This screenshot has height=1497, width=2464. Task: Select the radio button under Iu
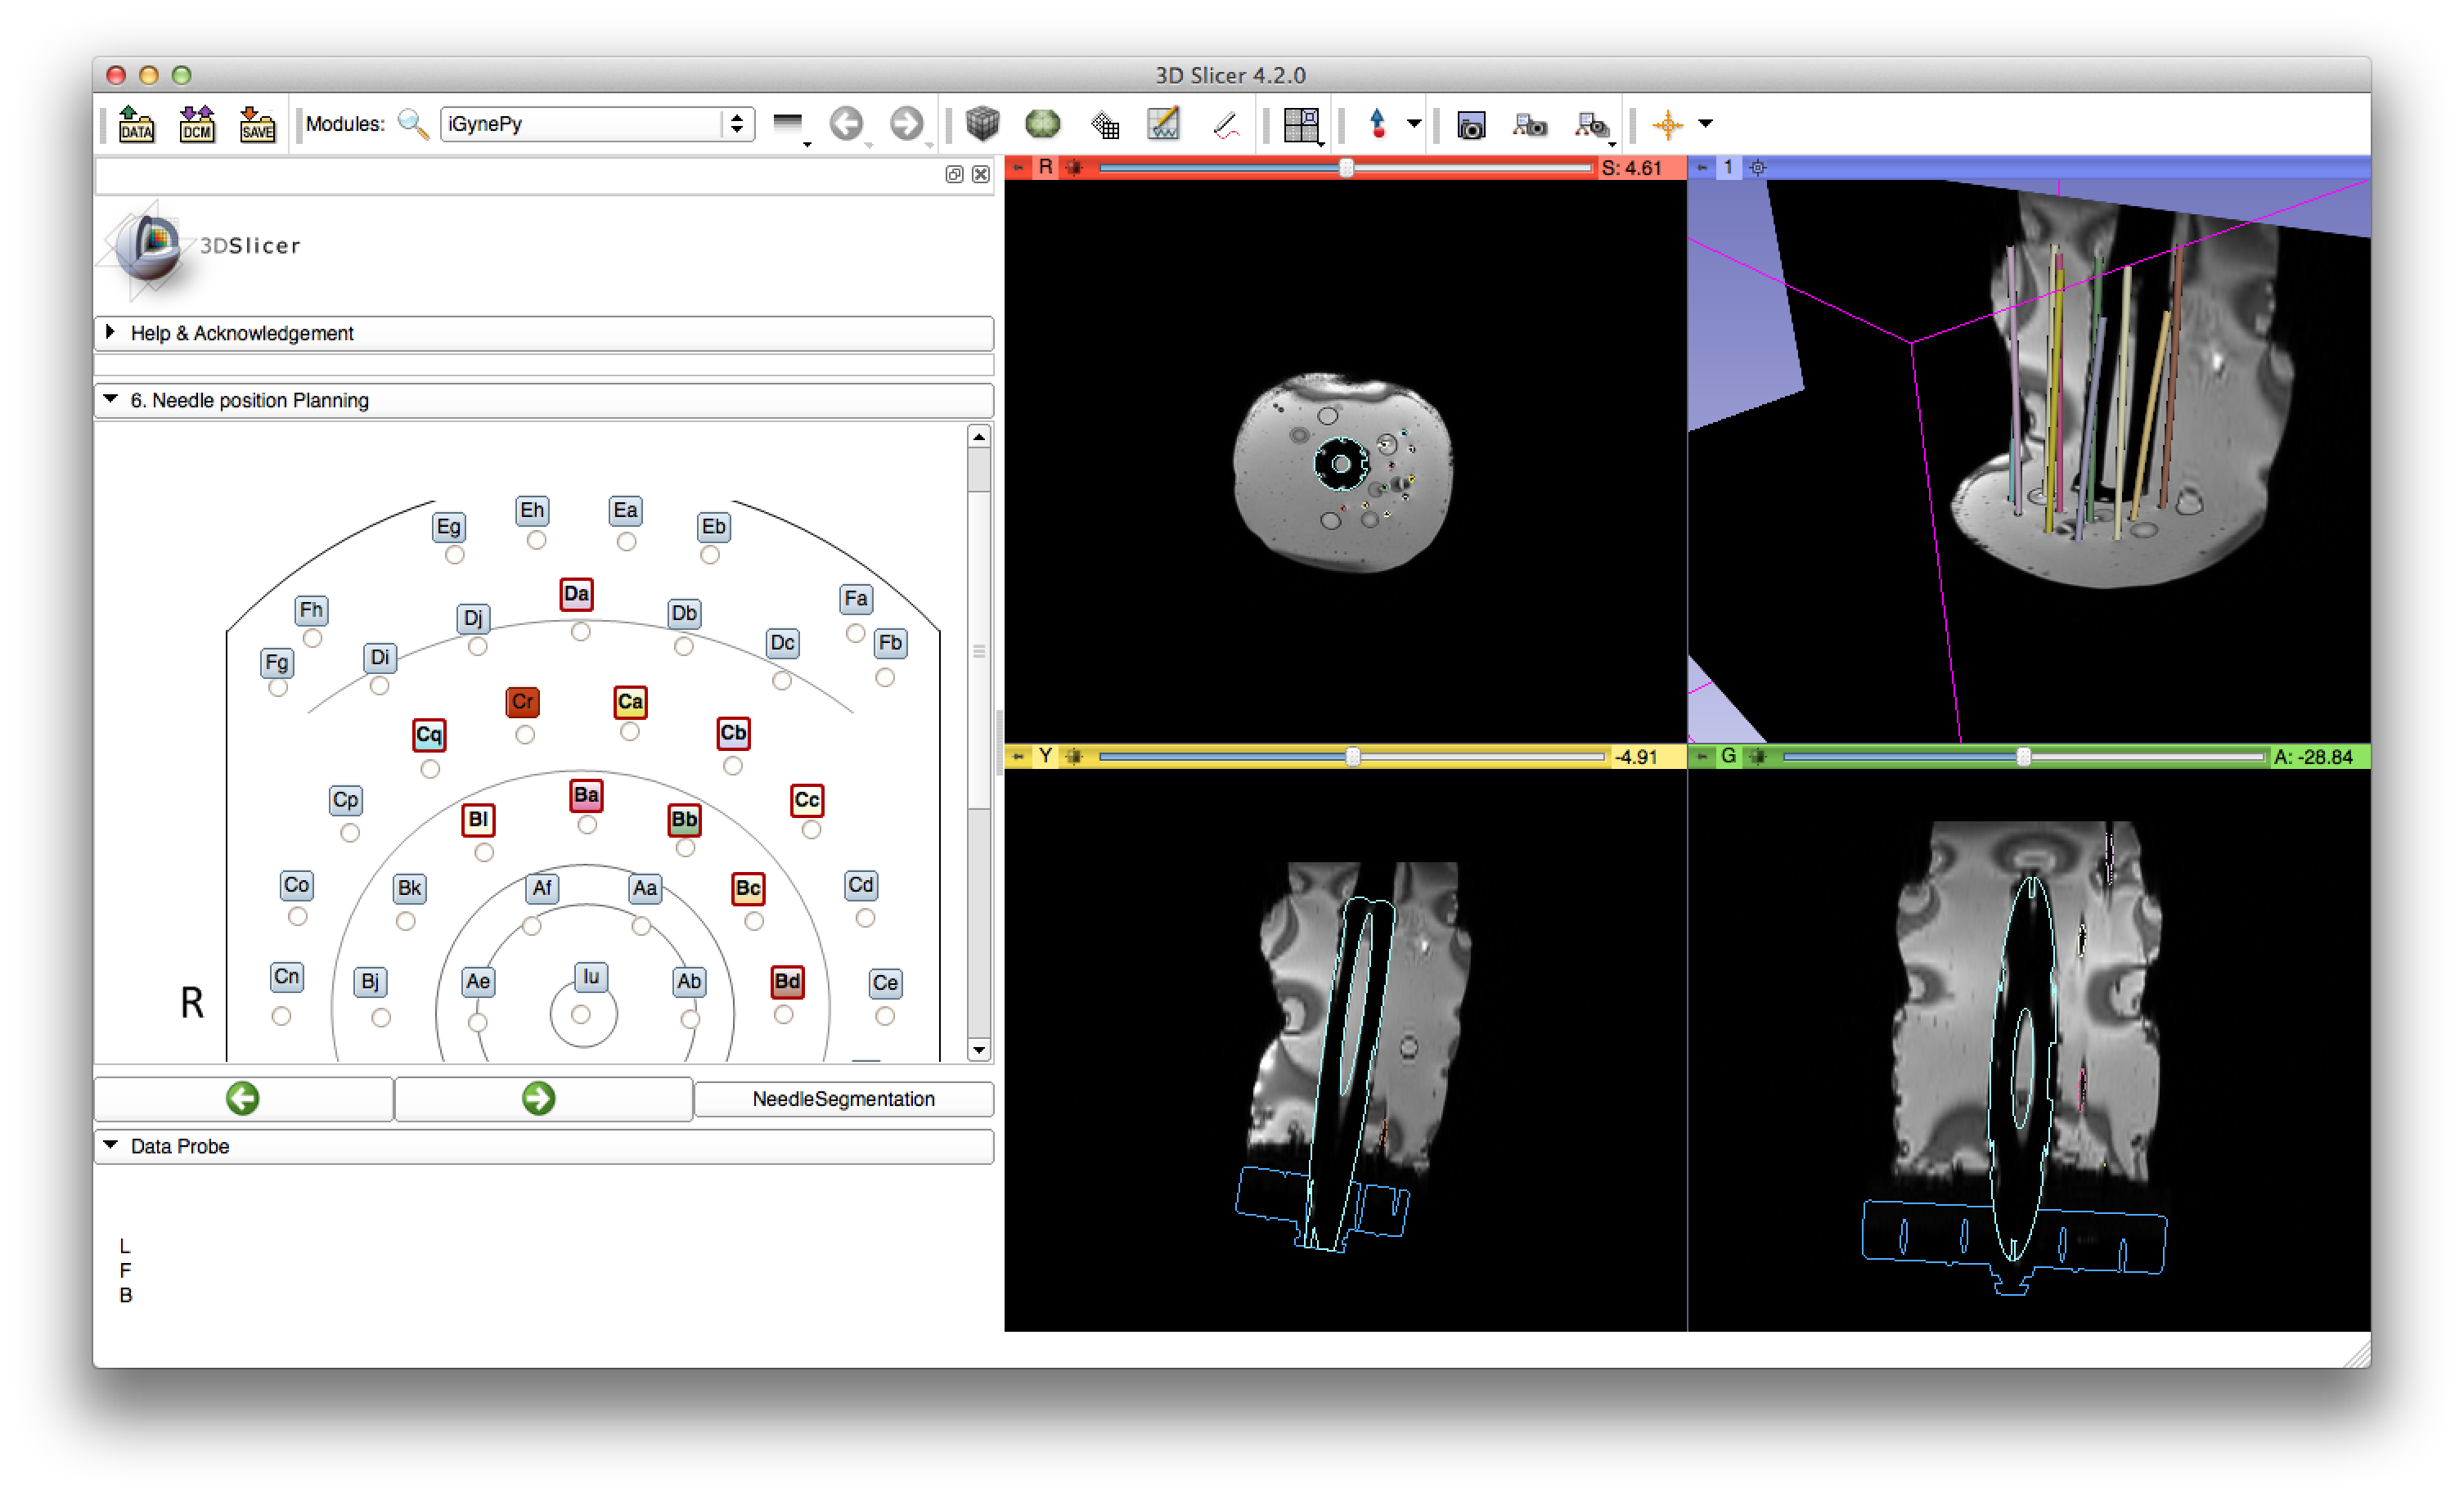[580, 1014]
